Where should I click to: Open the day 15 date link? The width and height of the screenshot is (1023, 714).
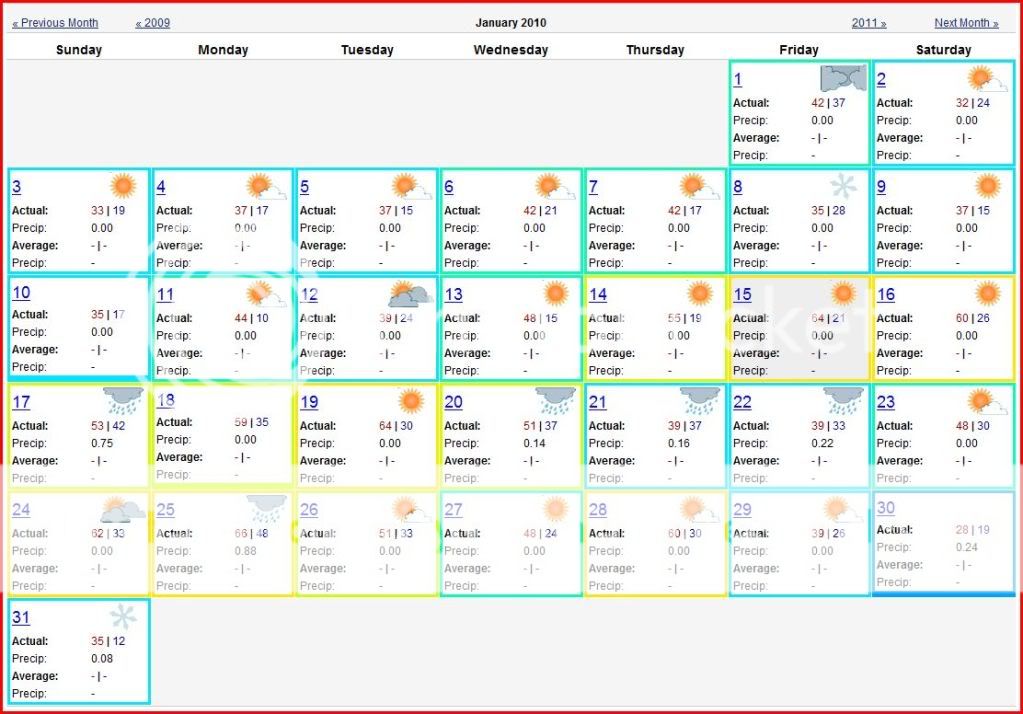(x=742, y=295)
